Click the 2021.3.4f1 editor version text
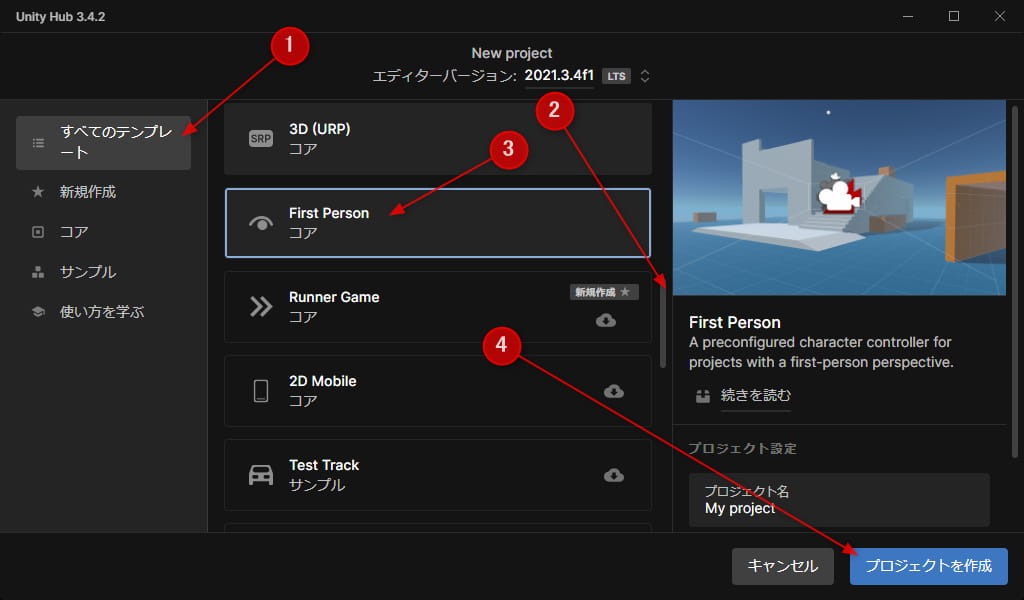Screen dimensions: 1024x600 (x=559, y=76)
